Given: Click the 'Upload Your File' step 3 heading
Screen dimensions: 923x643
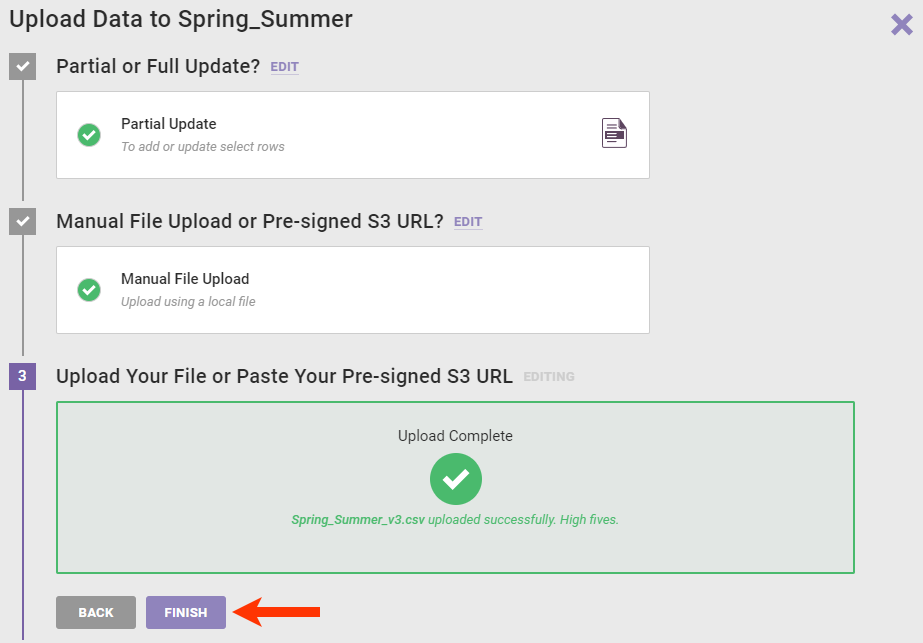Looking at the screenshot, I should pos(284,377).
